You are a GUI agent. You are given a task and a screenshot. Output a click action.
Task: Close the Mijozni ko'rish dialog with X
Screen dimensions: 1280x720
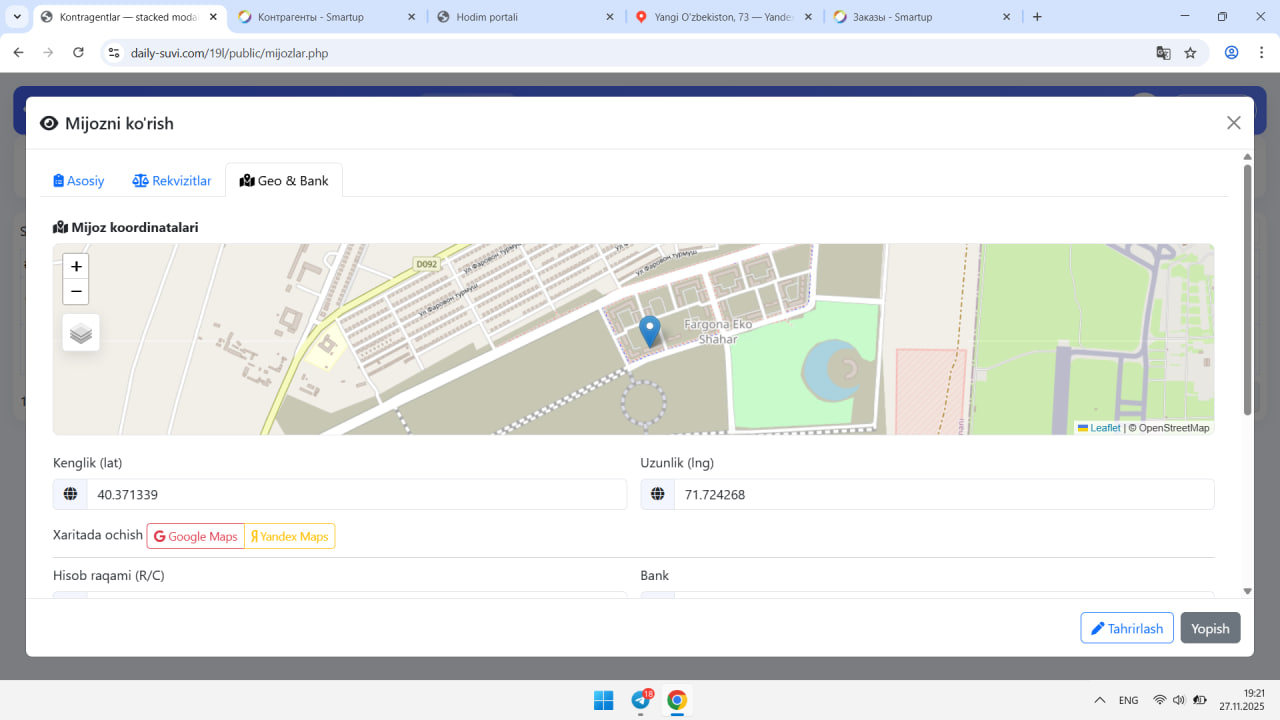[1233, 123]
